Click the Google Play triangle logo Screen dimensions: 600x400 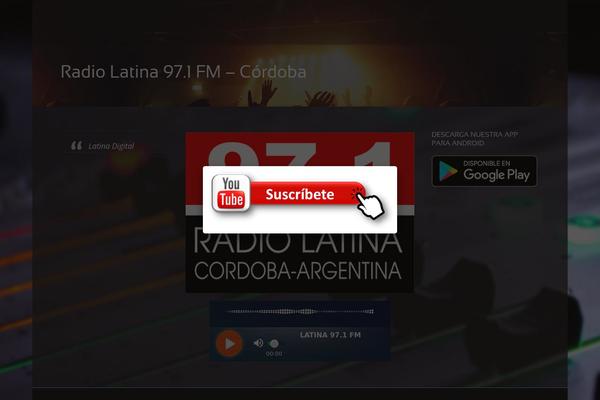click(448, 171)
